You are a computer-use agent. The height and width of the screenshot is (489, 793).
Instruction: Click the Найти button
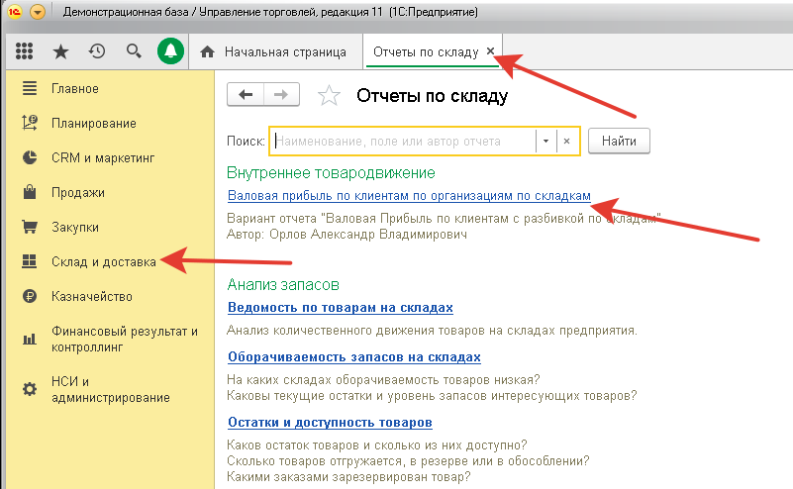619,142
